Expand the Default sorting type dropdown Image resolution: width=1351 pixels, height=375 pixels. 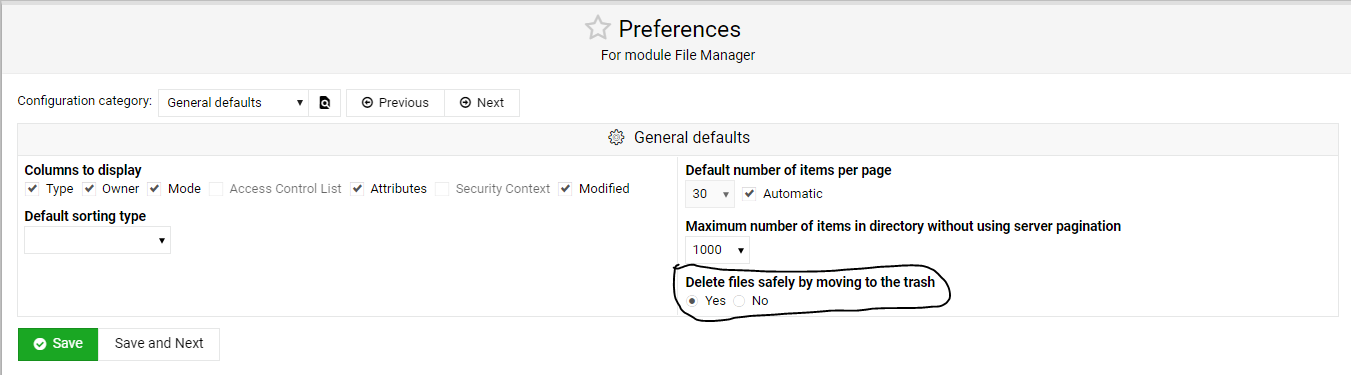pyautogui.click(x=97, y=240)
